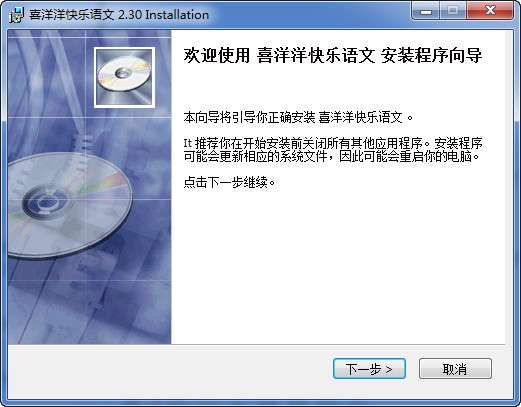Click the line 可能会更新相应的系统文件

pyautogui.click(x=332, y=156)
